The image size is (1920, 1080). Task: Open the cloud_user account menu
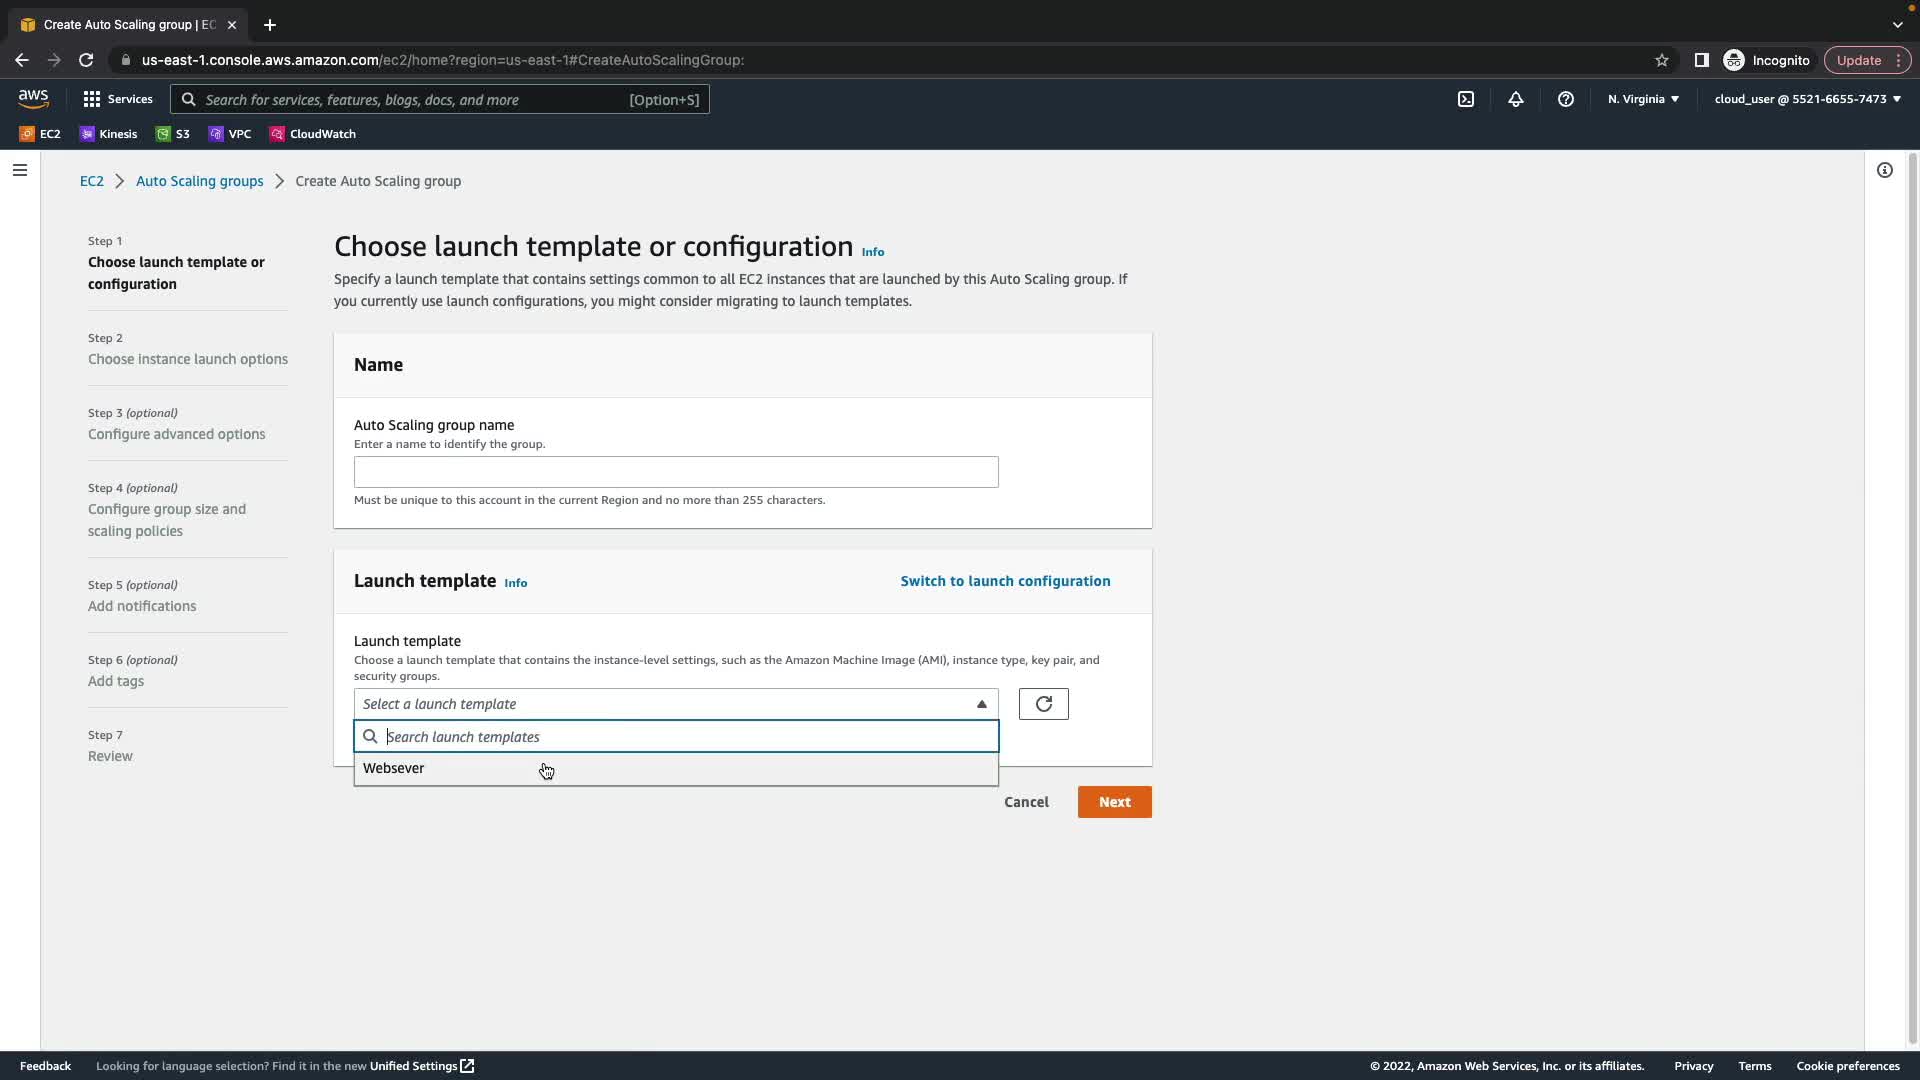1807,99
